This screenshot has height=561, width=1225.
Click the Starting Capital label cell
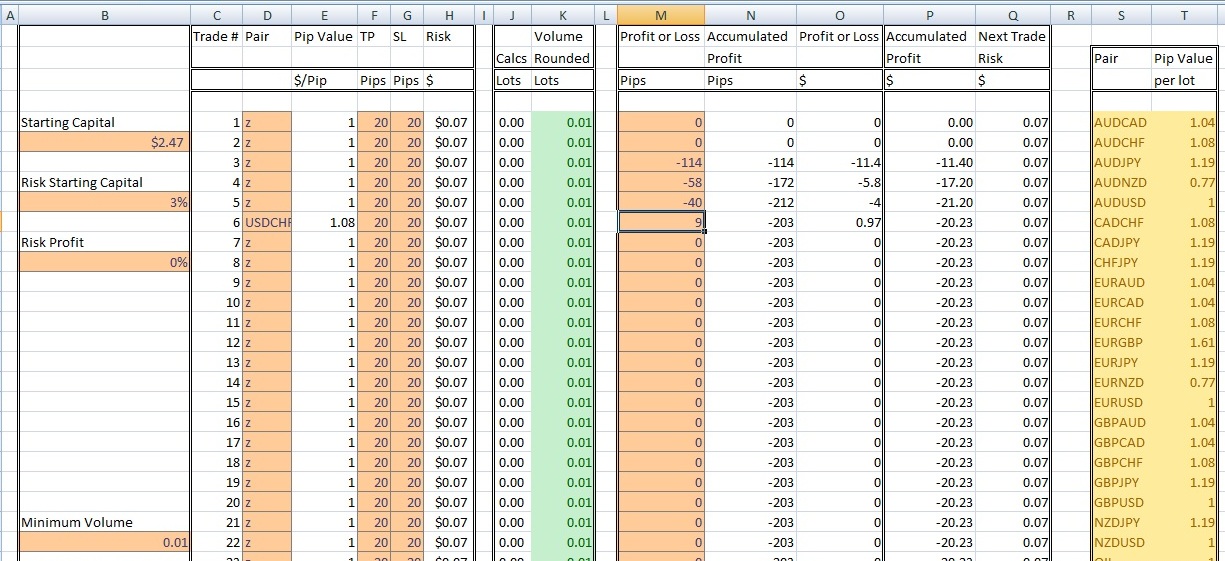point(104,122)
